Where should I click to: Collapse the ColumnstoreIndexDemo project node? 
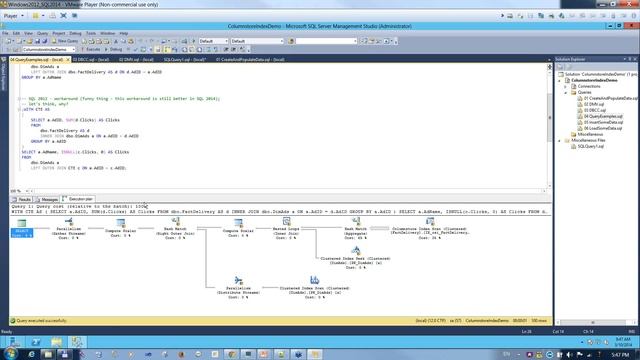tap(560, 80)
